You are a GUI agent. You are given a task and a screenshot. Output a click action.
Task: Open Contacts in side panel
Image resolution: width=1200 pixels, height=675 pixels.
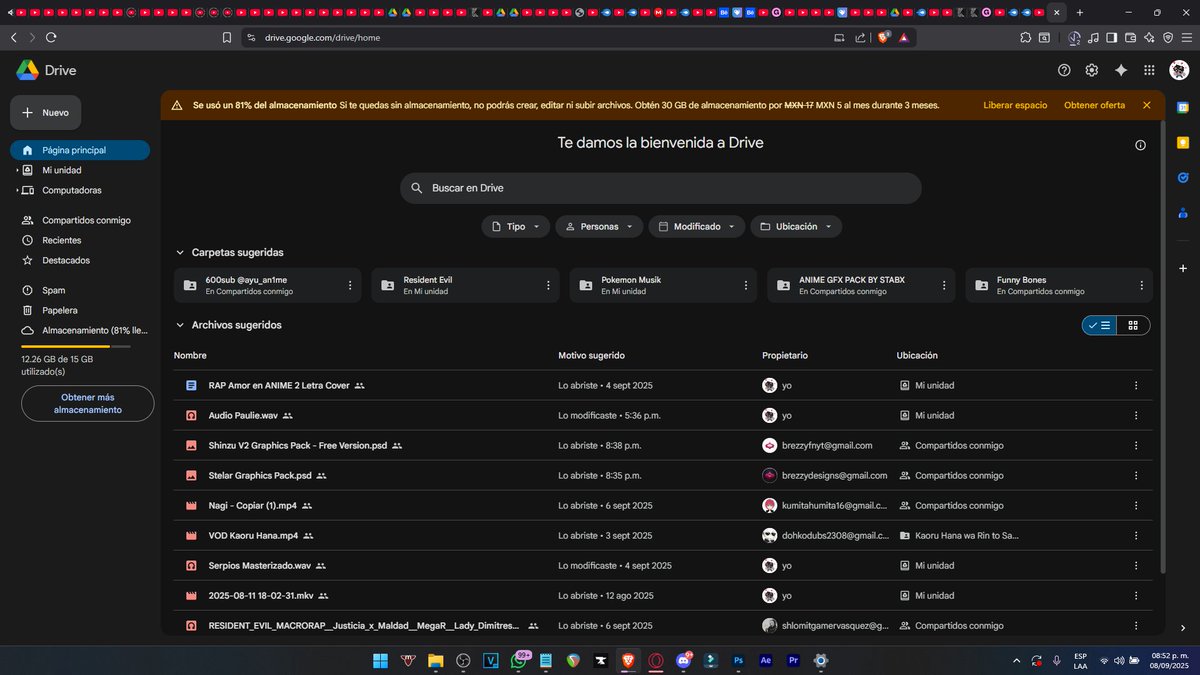(x=1183, y=213)
